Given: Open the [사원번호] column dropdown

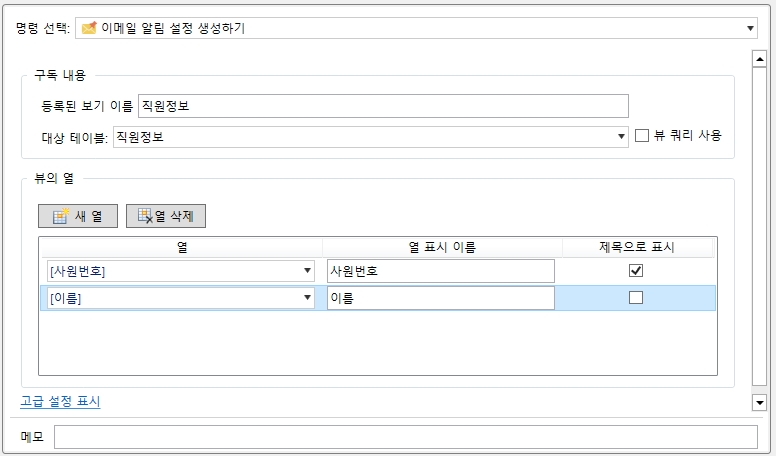Looking at the screenshot, I should point(307,271).
